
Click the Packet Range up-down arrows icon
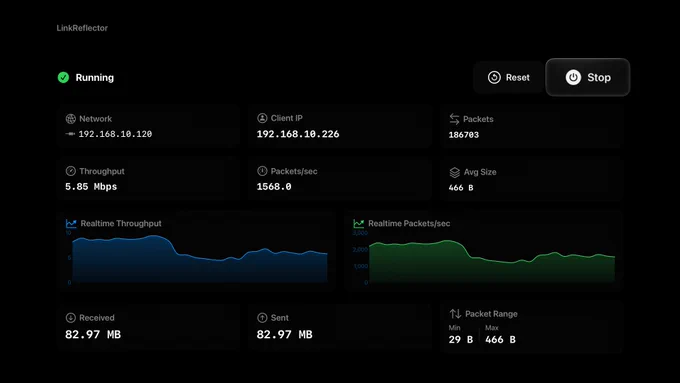(x=455, y=314)
